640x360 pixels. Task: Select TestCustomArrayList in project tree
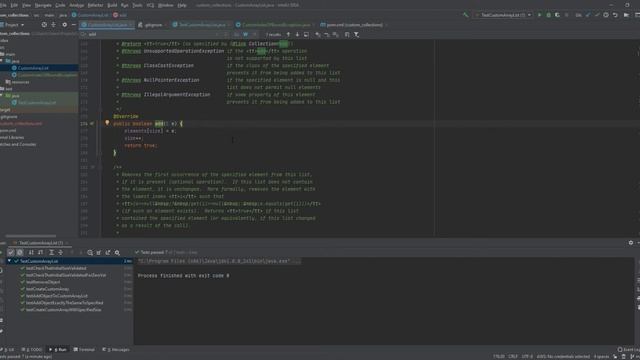(37, 103)
